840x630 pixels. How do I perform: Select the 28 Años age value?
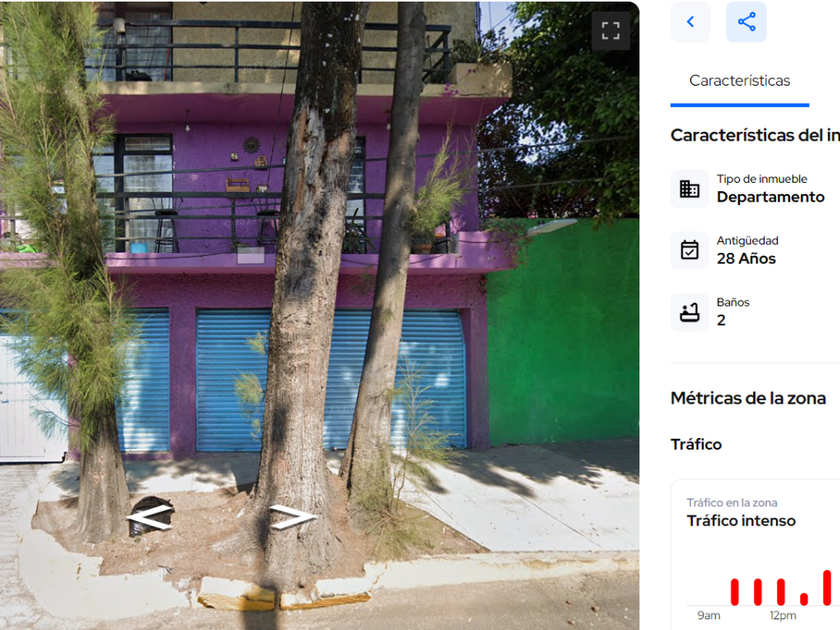click(x=746, y=259)
